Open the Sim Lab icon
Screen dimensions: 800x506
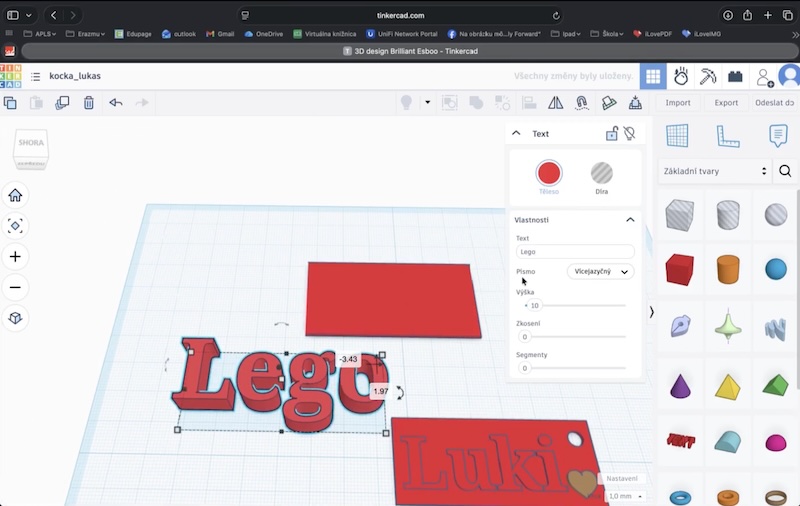(681, 77)
